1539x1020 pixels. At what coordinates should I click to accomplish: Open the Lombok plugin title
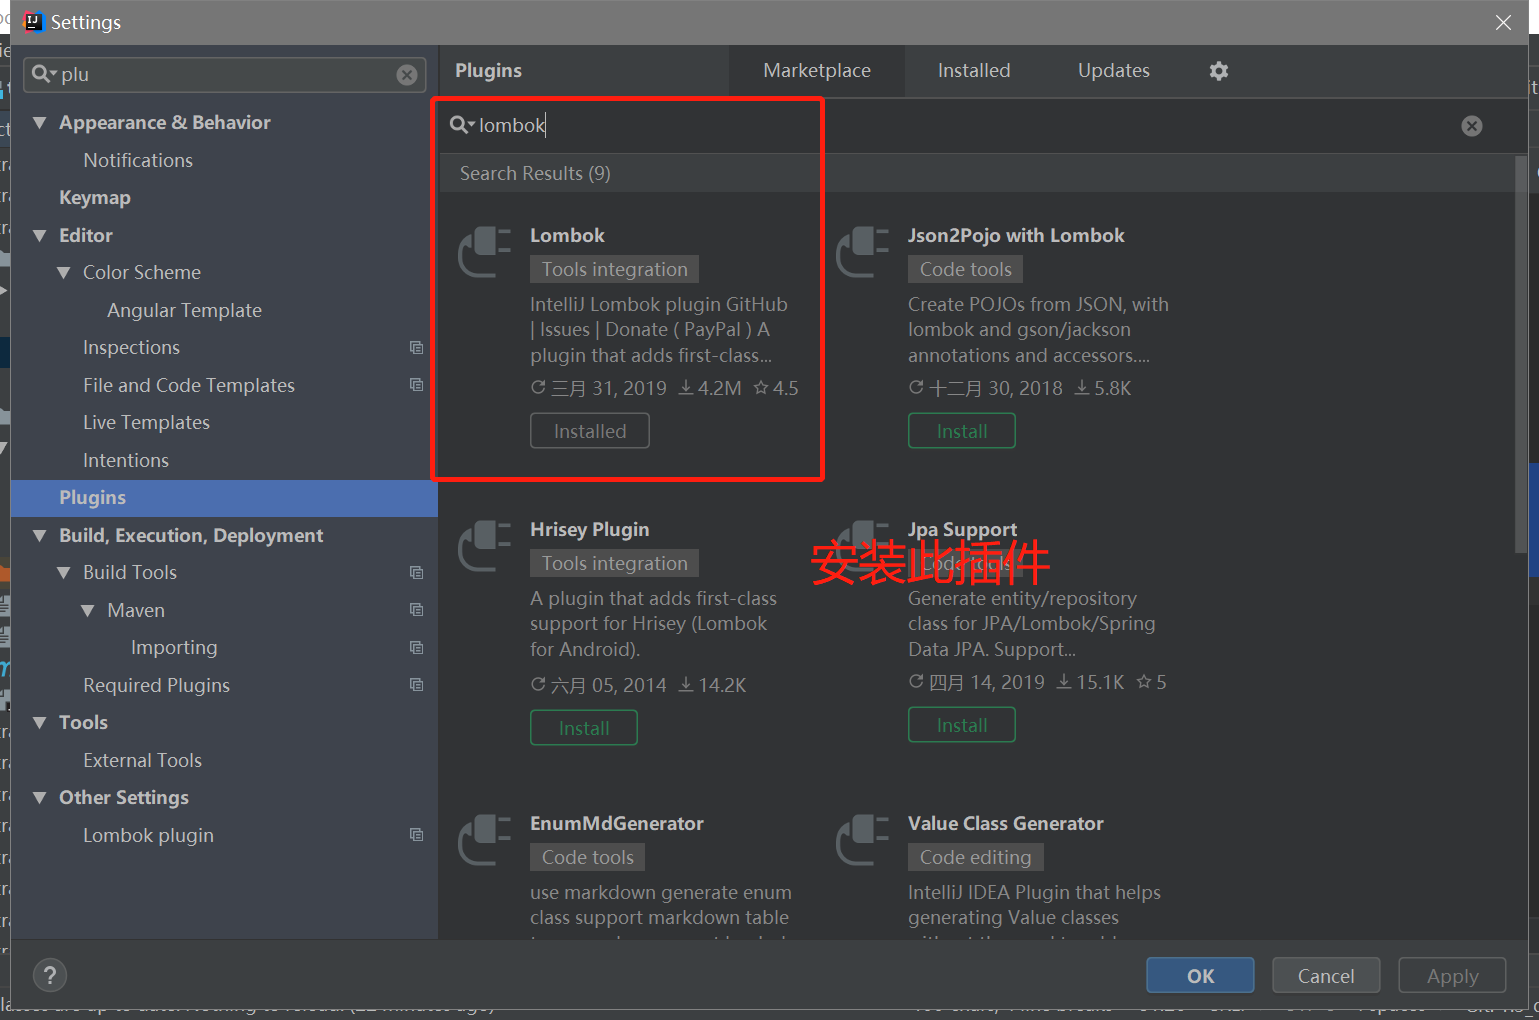(567, 235)
